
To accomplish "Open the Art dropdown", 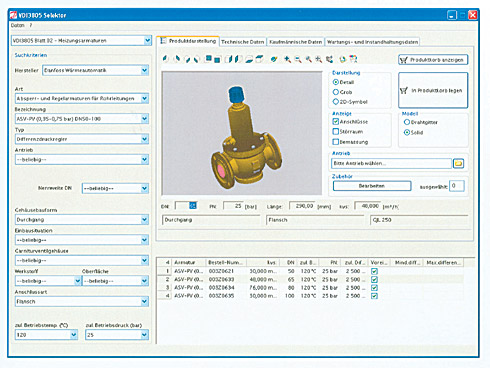I will (144, 99).
